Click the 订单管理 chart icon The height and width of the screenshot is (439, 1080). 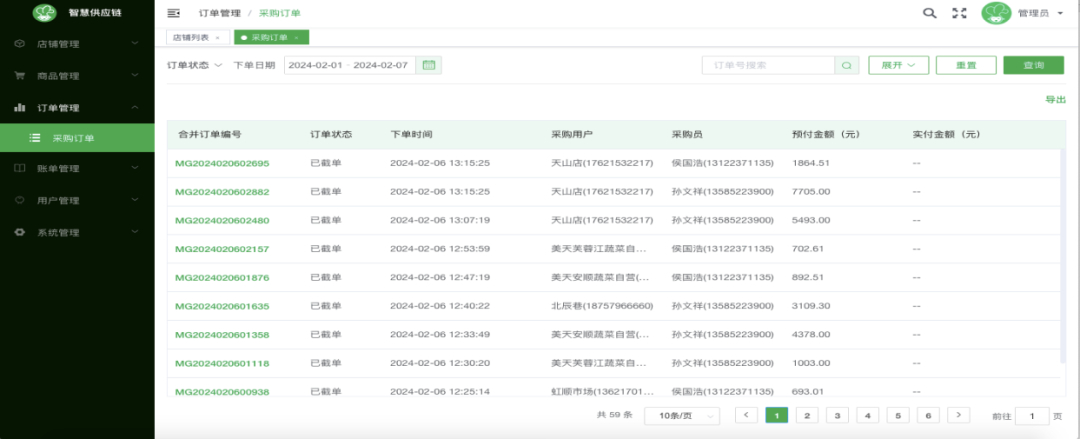click(20, 108)
